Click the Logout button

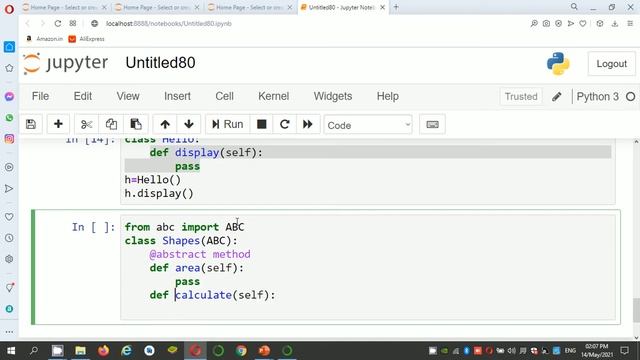(611, 64)
